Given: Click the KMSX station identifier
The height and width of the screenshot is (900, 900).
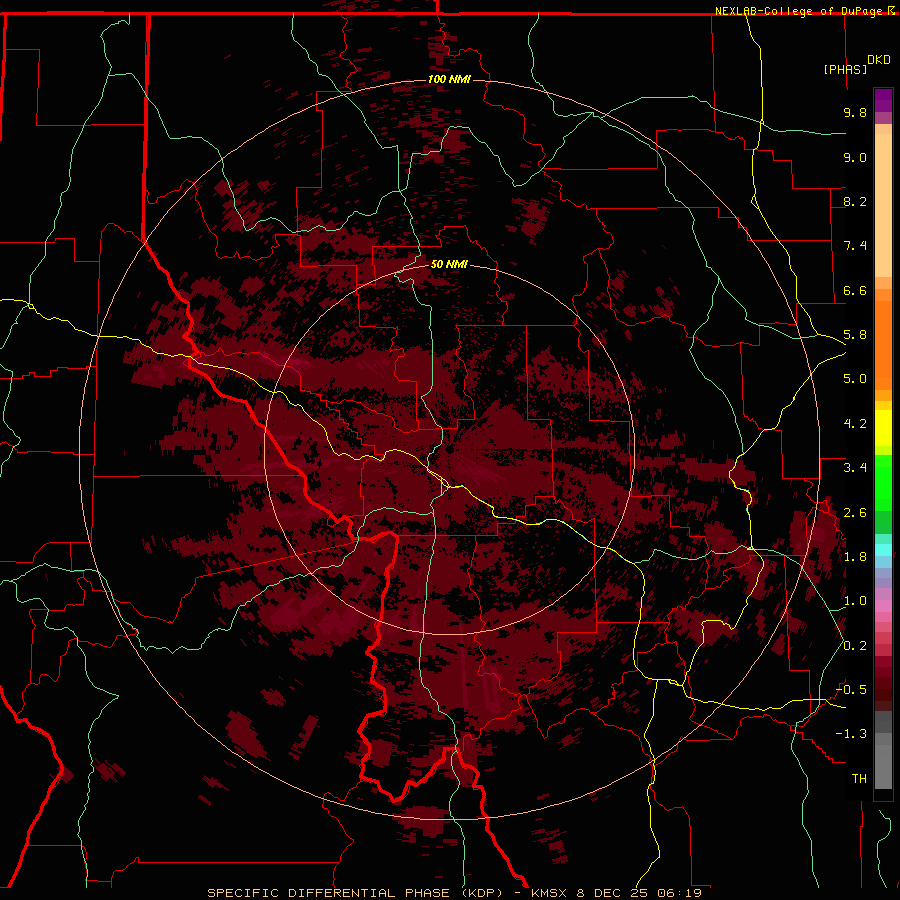Looking at the screenshot, I should (x=551, y=893).
